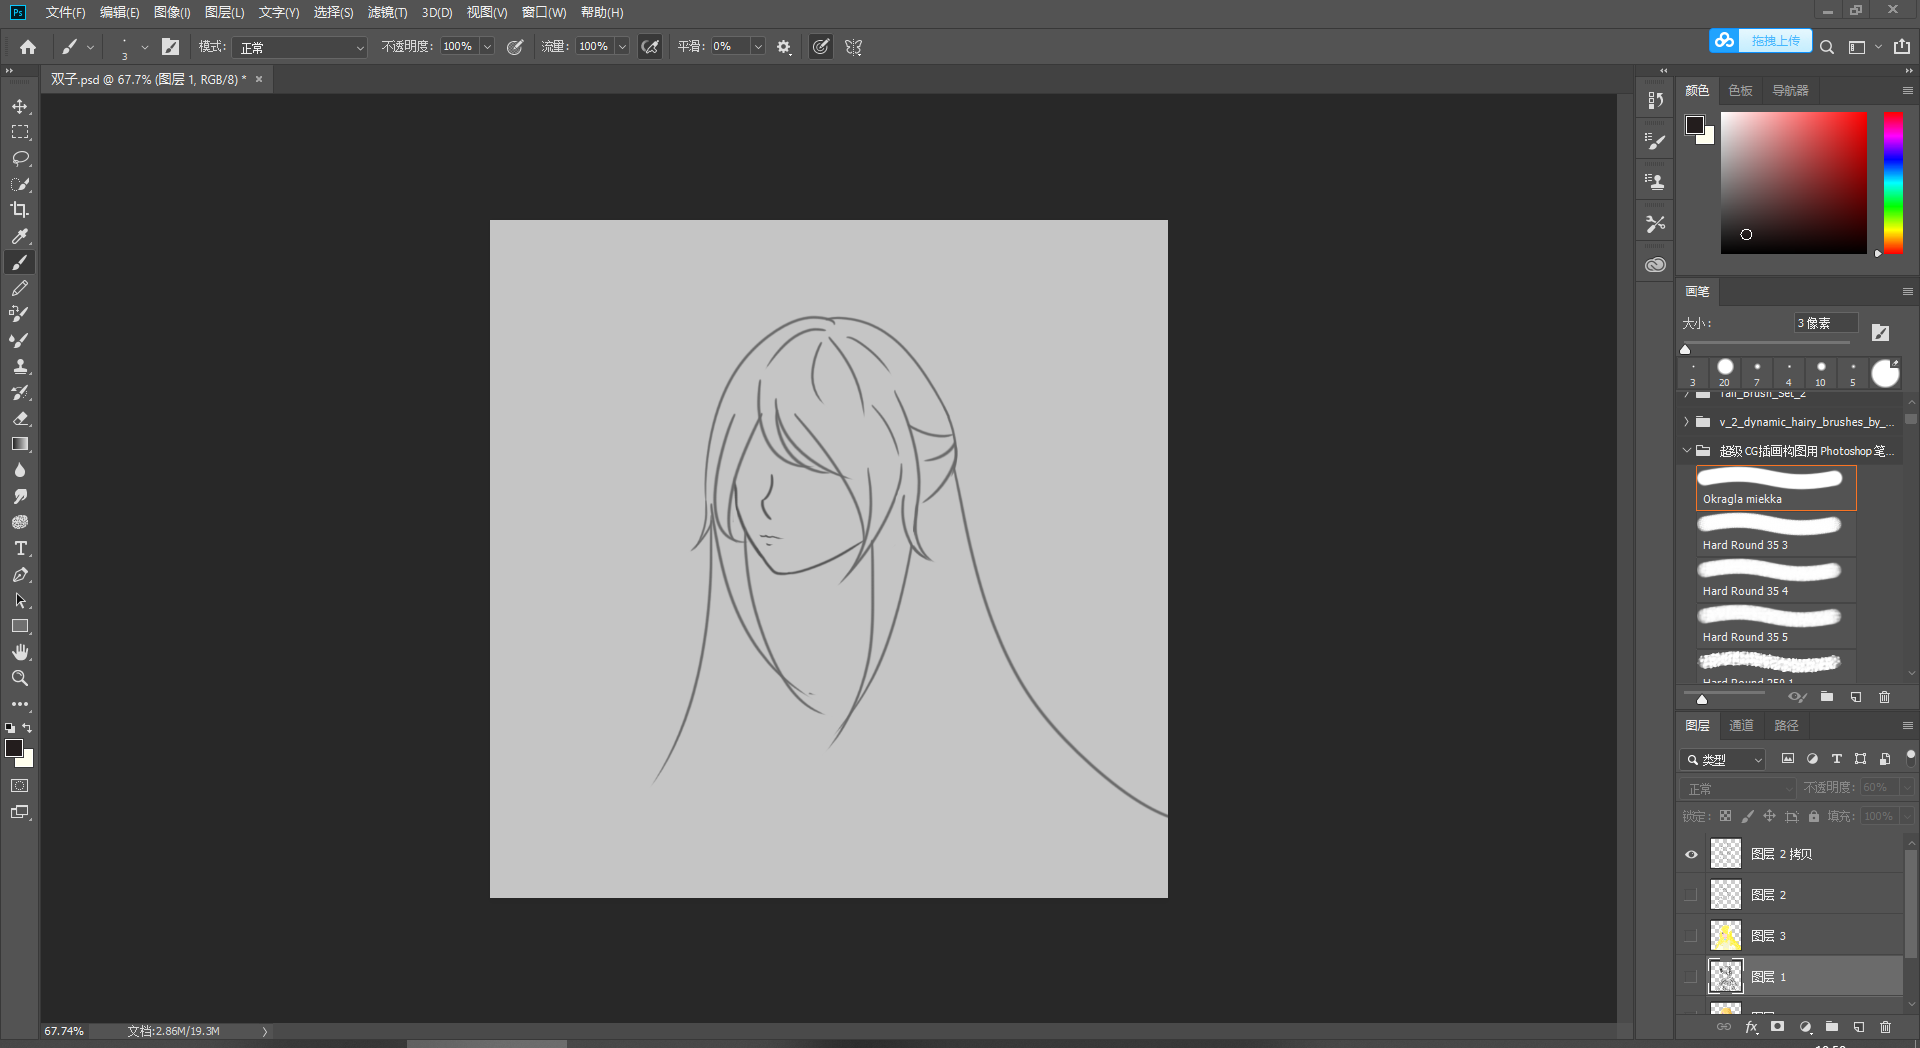Expand v_2_dynamic_hairy_brushes folder
Screen dimensions: 1920x1048
[x=1686, y=422]
